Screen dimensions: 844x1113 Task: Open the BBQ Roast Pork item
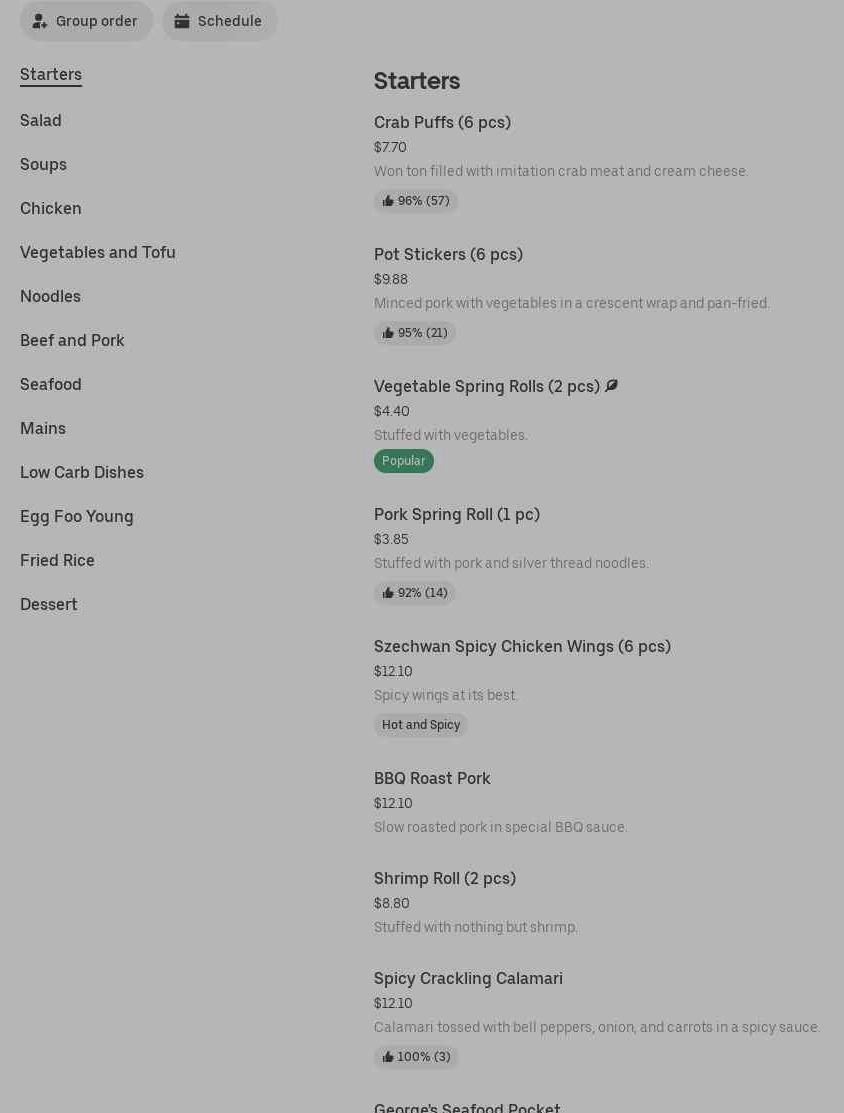432,778
